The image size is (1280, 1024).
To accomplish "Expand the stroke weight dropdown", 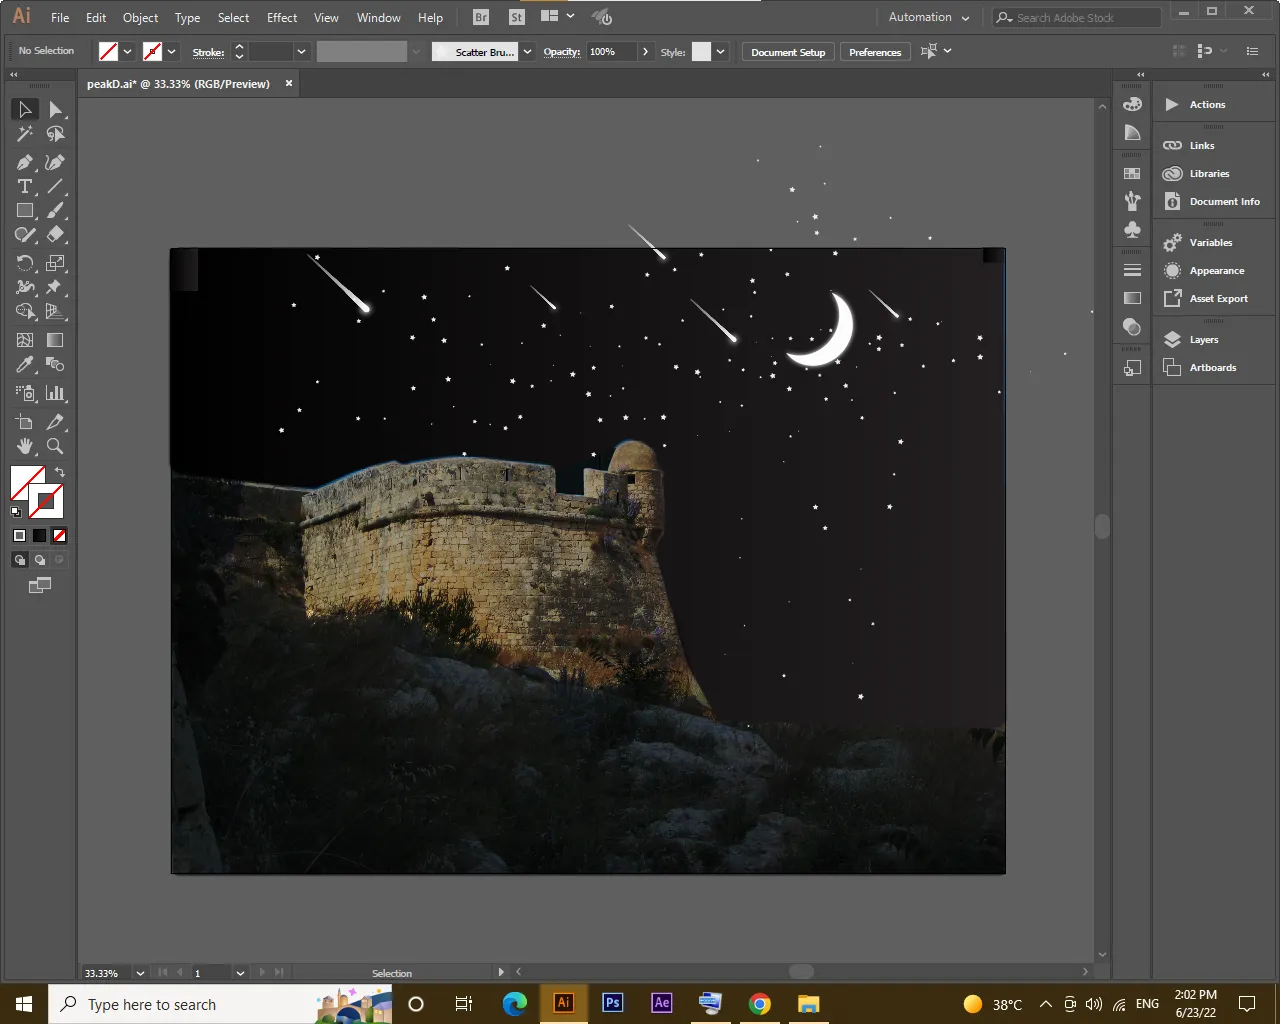I will [x=301, y=52].
